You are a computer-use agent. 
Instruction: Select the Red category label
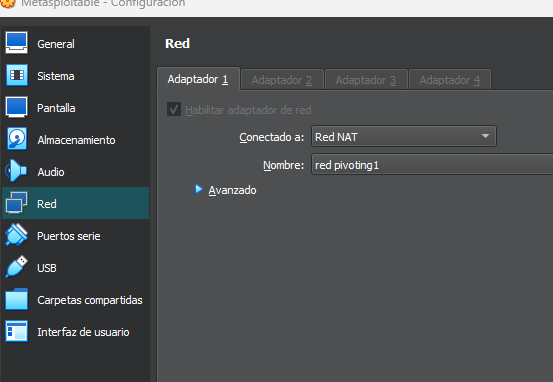(x=47, y=204)
